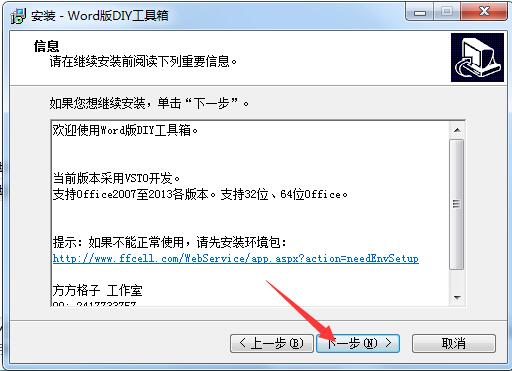Click the line 当前版本采用VSTO开发
Viewport: 512px width, 371px height.
pos(116,178)
